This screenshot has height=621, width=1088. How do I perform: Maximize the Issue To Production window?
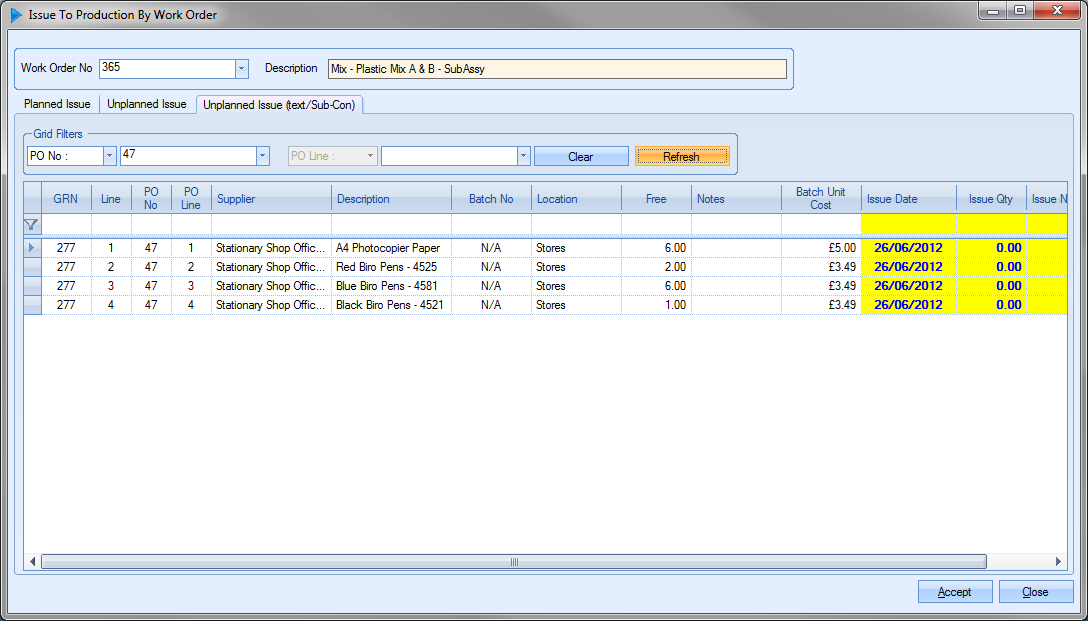click(x=1019, y=11)
